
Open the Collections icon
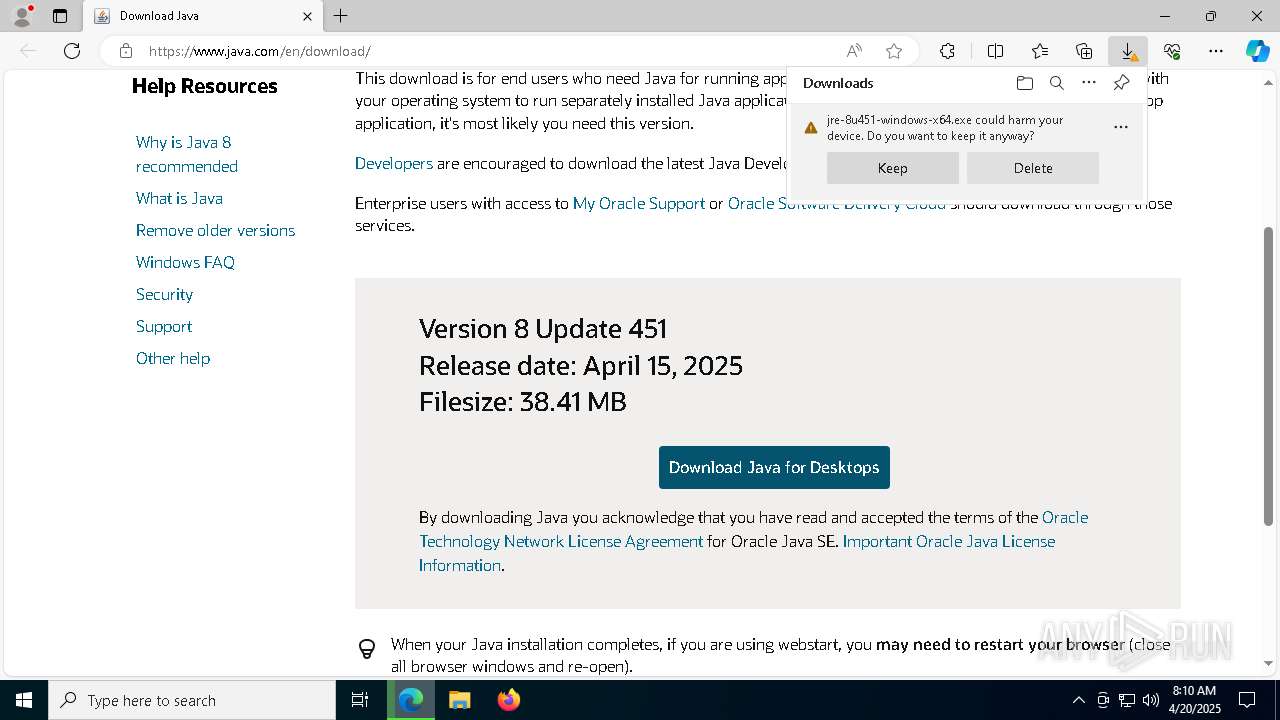click(1084, 51)
